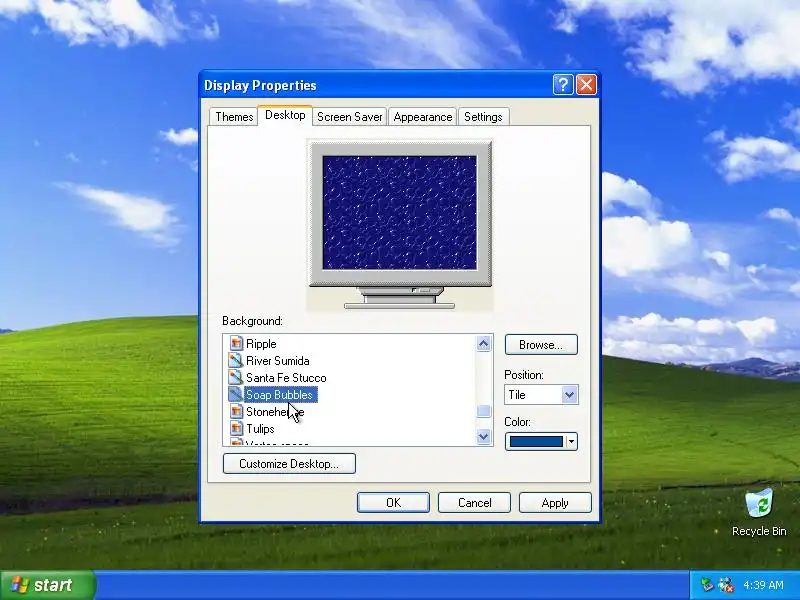The height and width of the screenshot is (600, 800).
Task: Open the Start menu
Action: [x=48, y=585]
